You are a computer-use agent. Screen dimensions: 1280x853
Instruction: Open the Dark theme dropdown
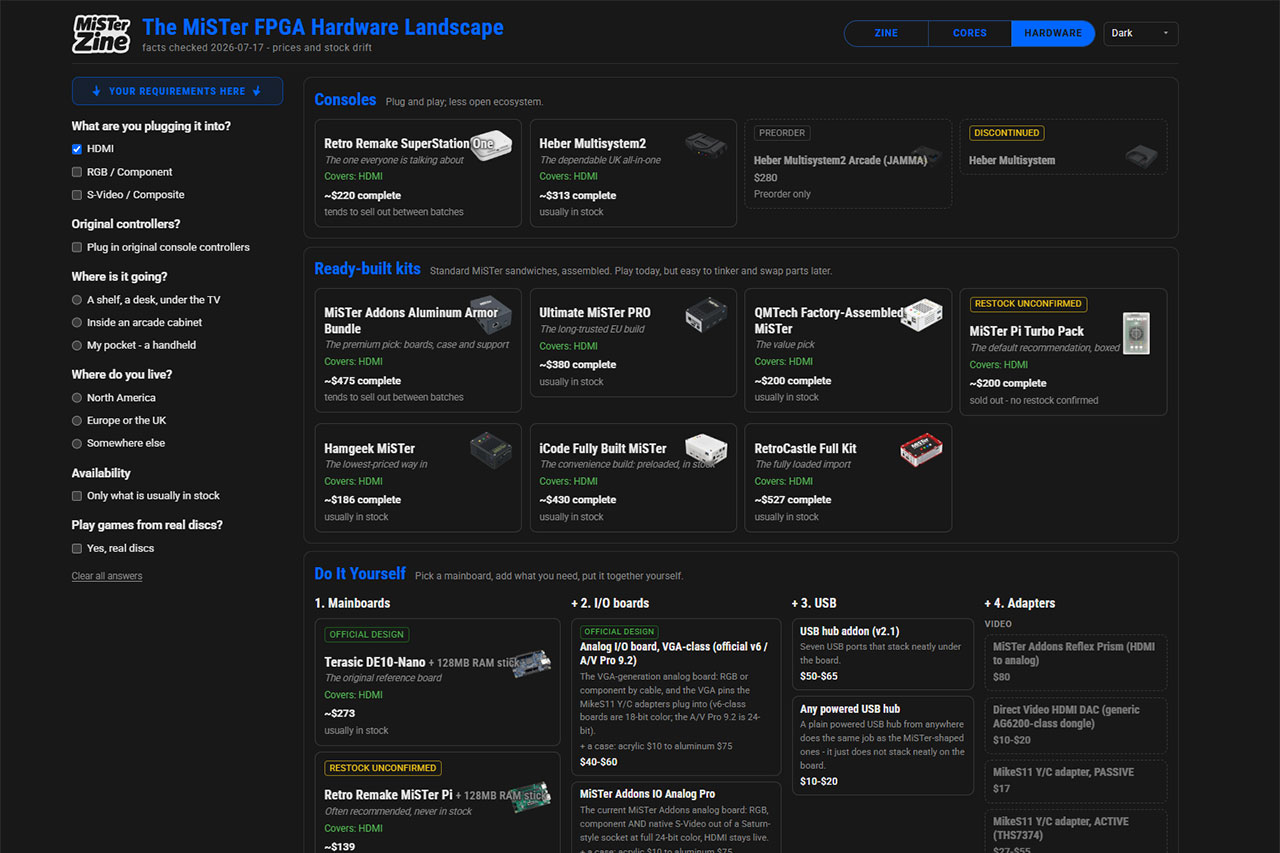1141,33
